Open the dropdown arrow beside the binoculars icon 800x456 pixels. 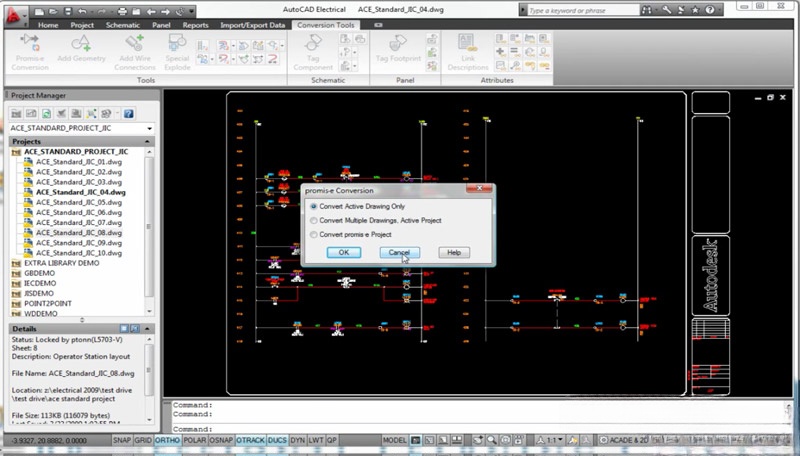coord(656,10)
